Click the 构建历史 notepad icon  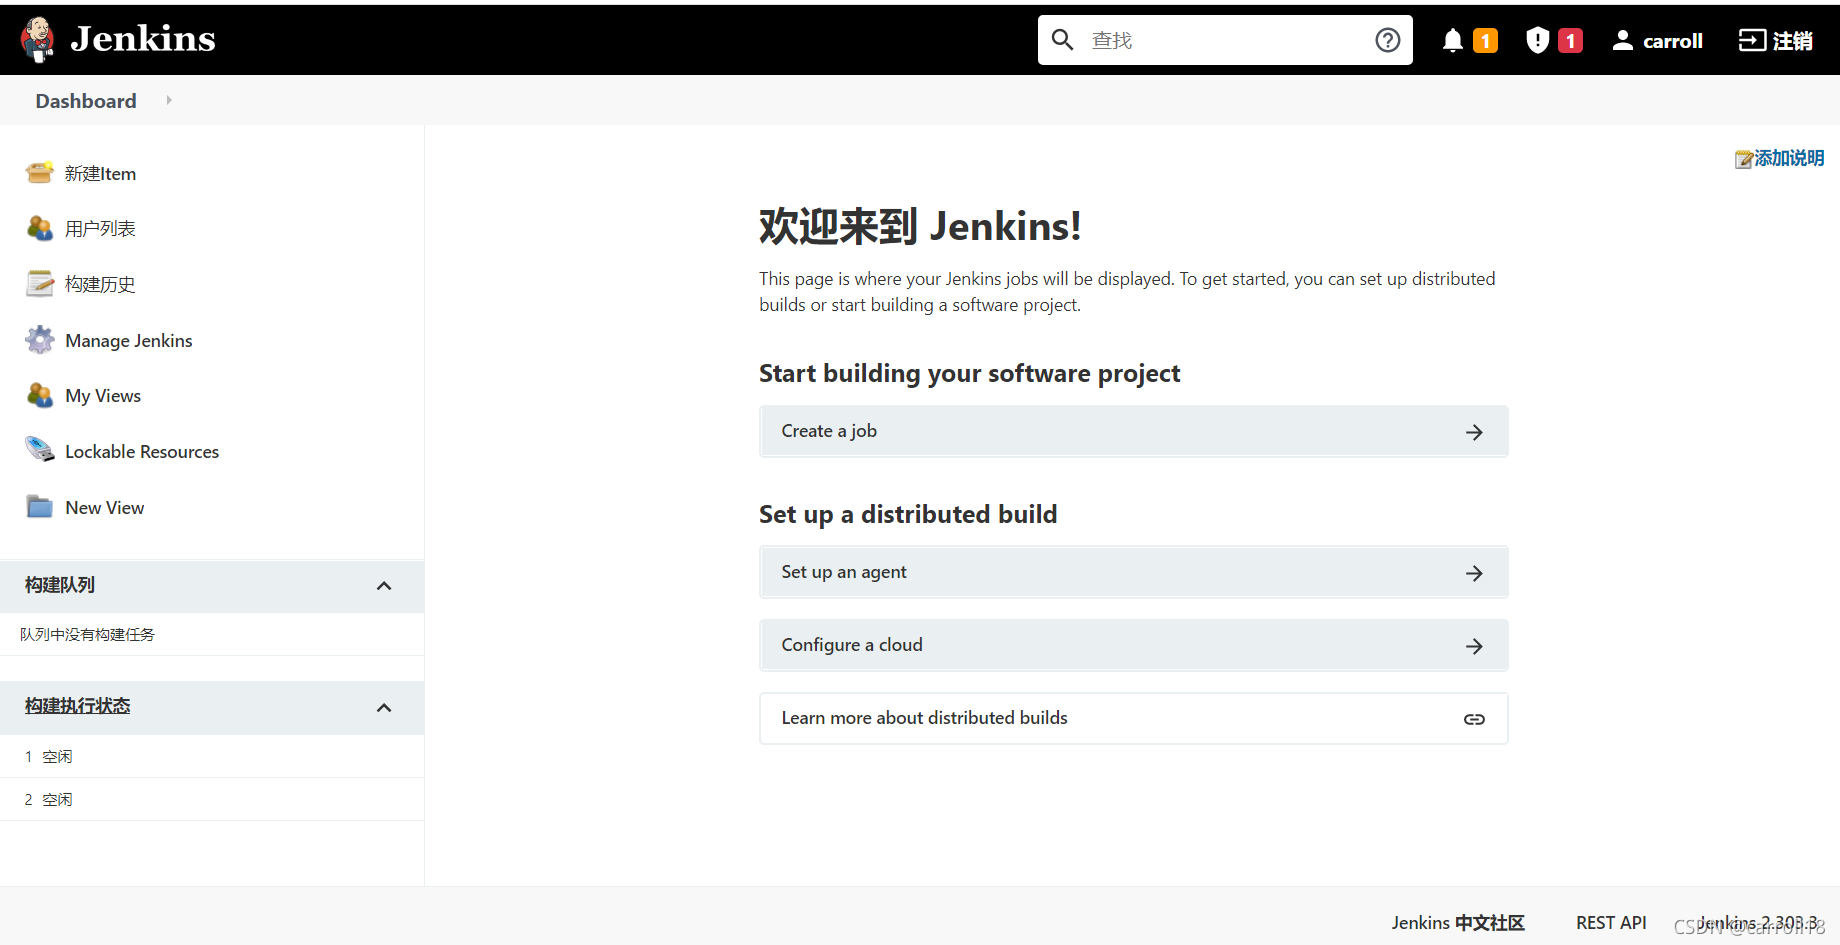pos(40,284)
